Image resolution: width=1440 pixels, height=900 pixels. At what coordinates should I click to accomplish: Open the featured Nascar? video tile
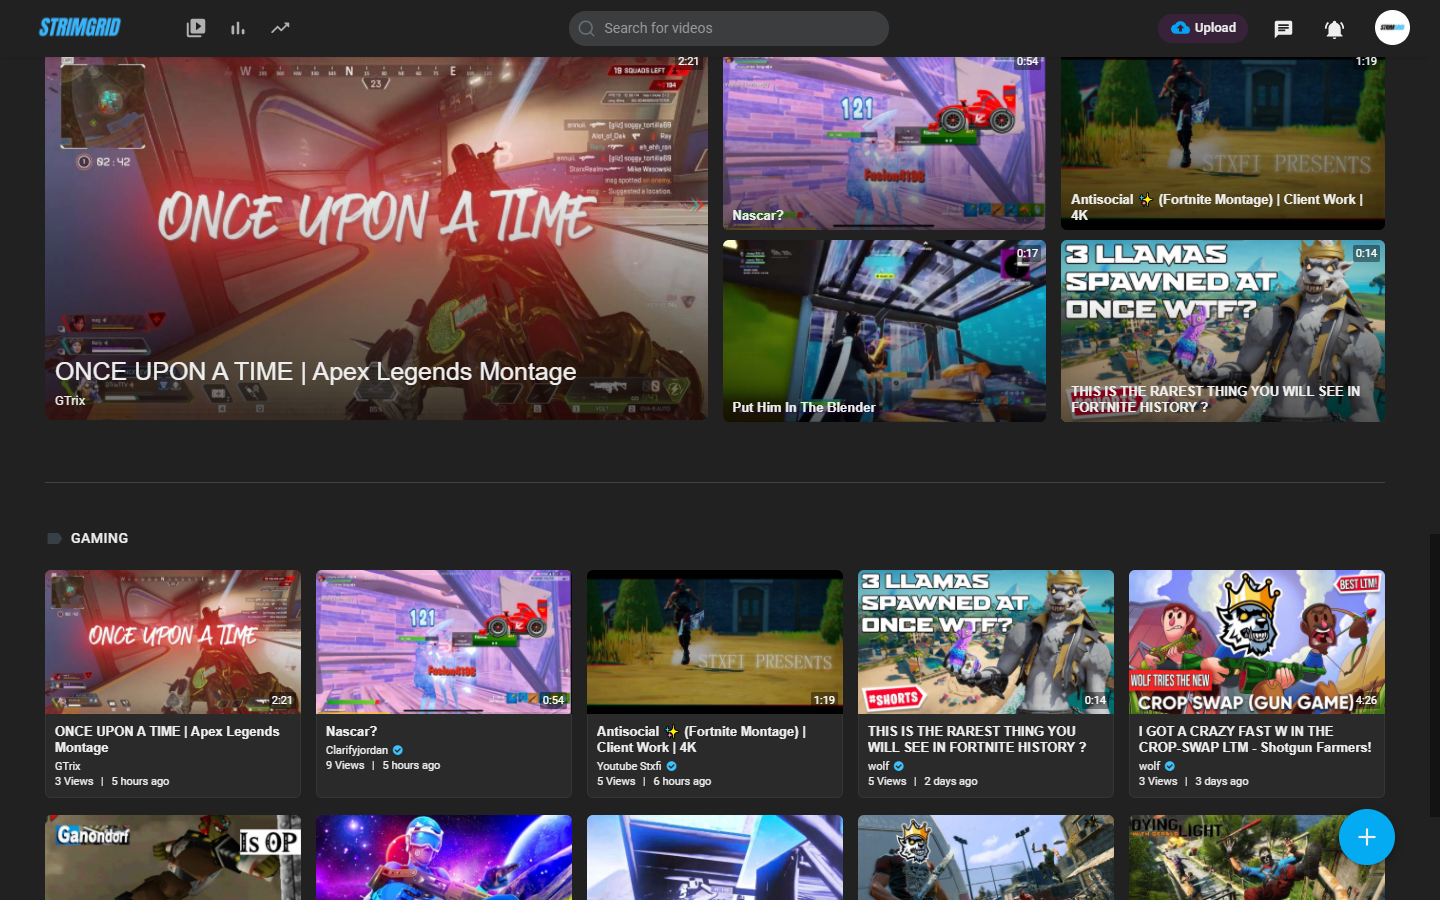(884, 143)
